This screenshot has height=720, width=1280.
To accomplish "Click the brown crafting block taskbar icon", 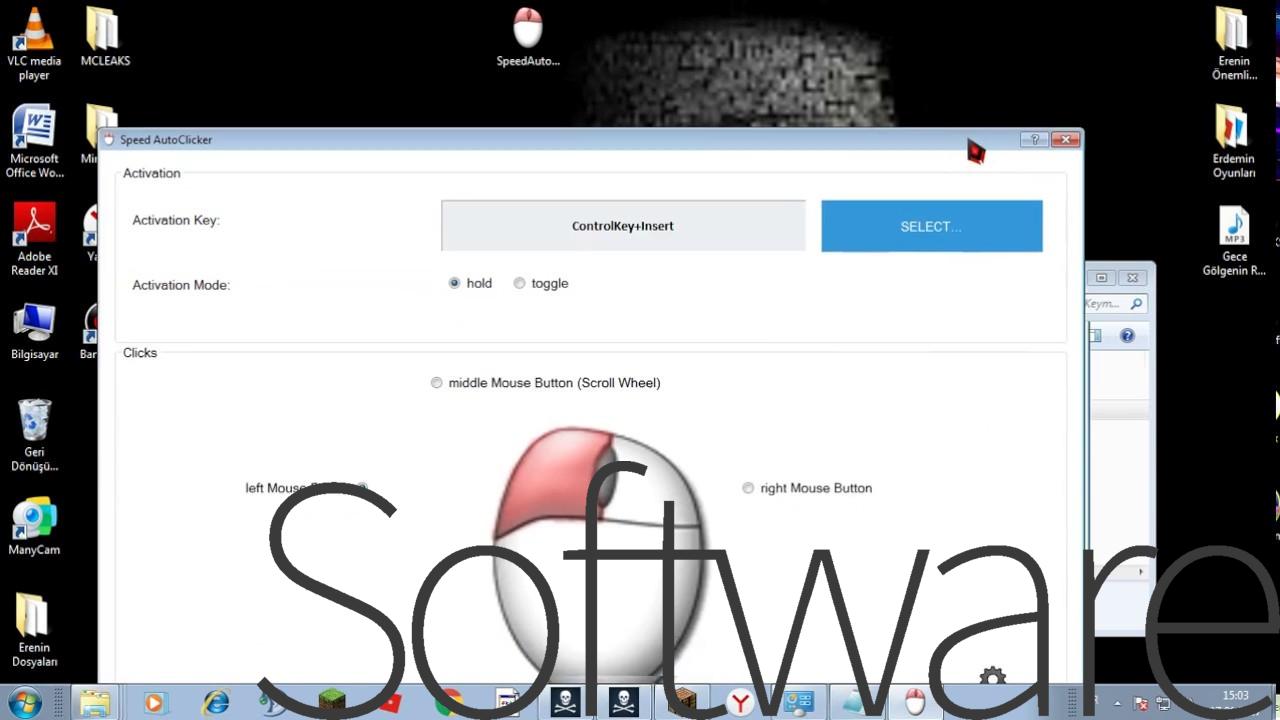I will (x=682, y=703).
